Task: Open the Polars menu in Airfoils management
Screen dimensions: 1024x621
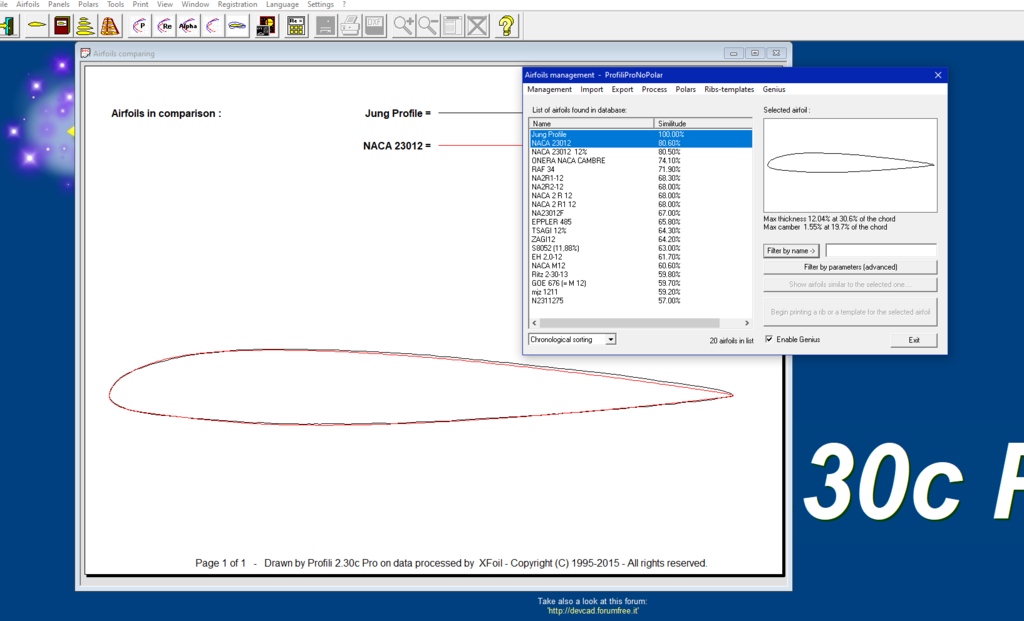Action: click(685, 90)
